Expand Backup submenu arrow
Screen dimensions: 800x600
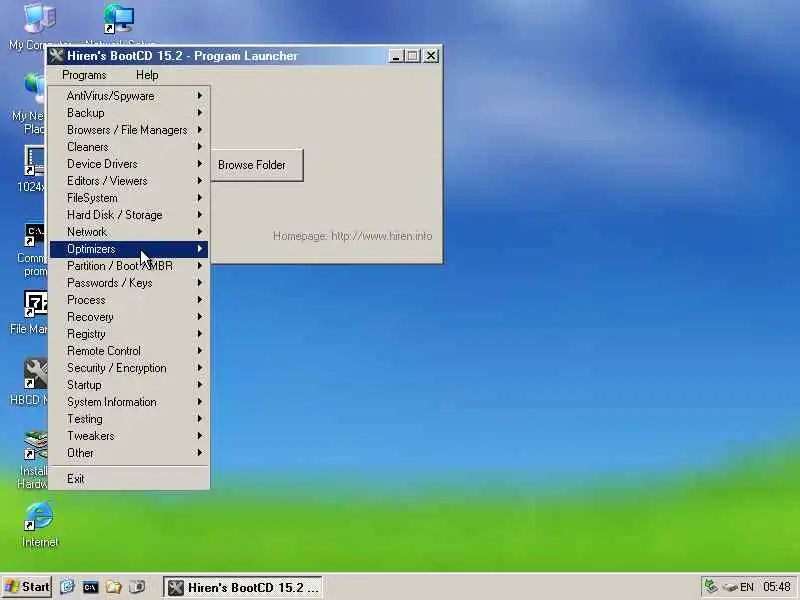200,113
